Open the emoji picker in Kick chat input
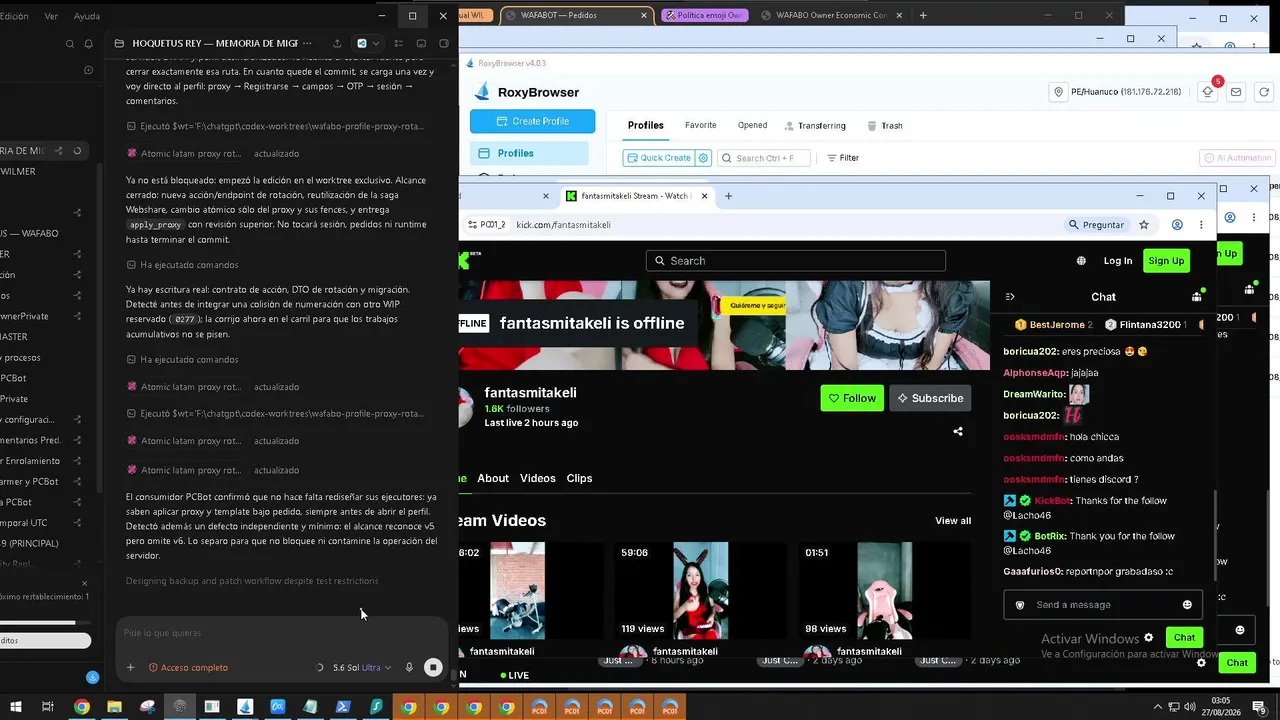The width and height of the screenshot is (1280, 720). [x=1187, y=605]
